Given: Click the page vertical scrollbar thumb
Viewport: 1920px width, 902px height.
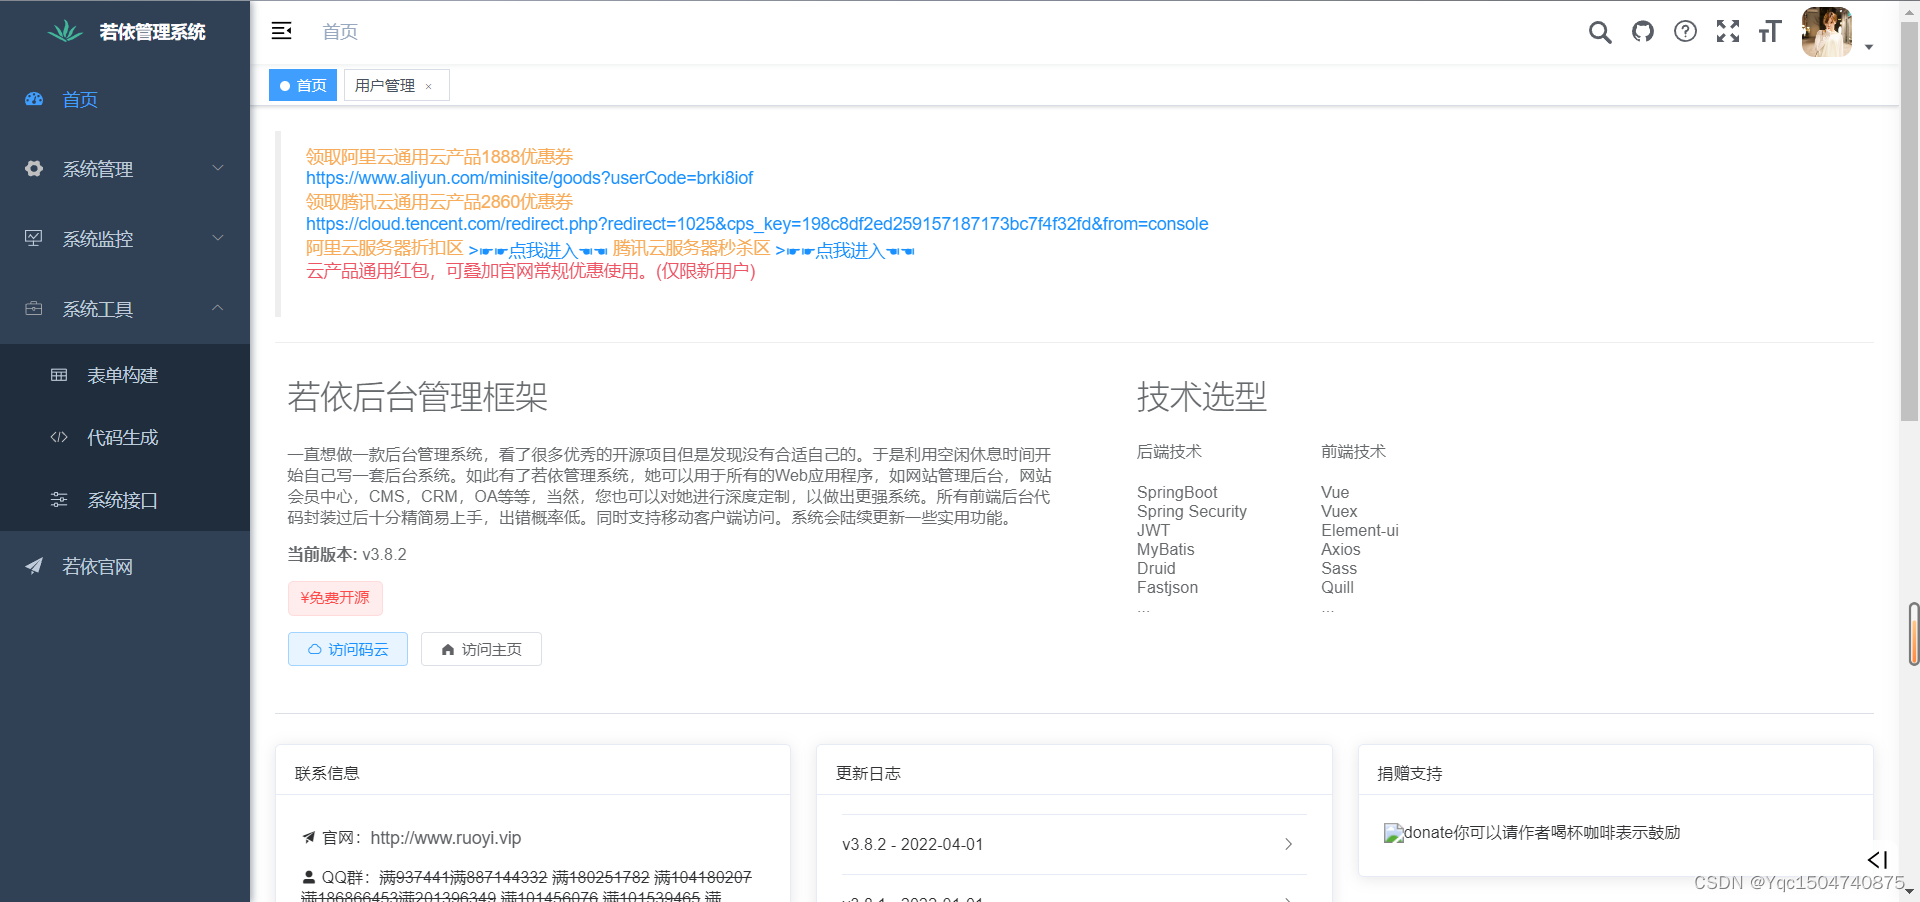Looking at the screenshot, I should (1909, 220).
